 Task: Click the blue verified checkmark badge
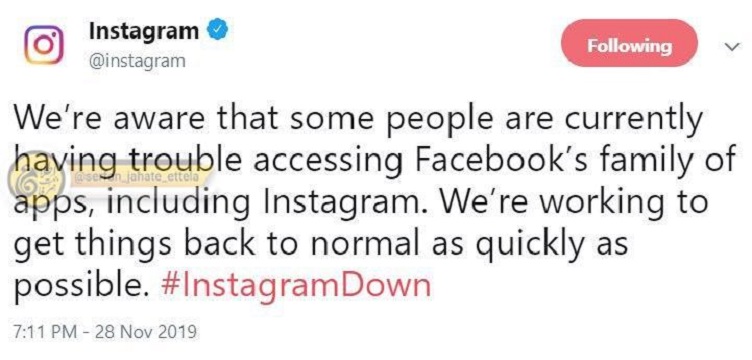click(x=217, y=31)
